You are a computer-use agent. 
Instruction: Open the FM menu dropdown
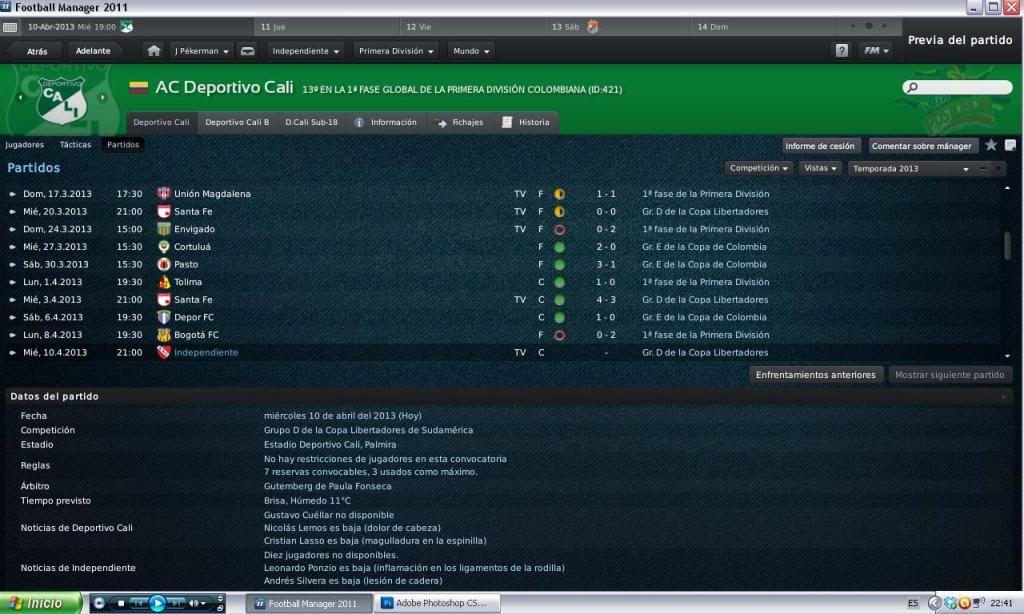point(876,50)
